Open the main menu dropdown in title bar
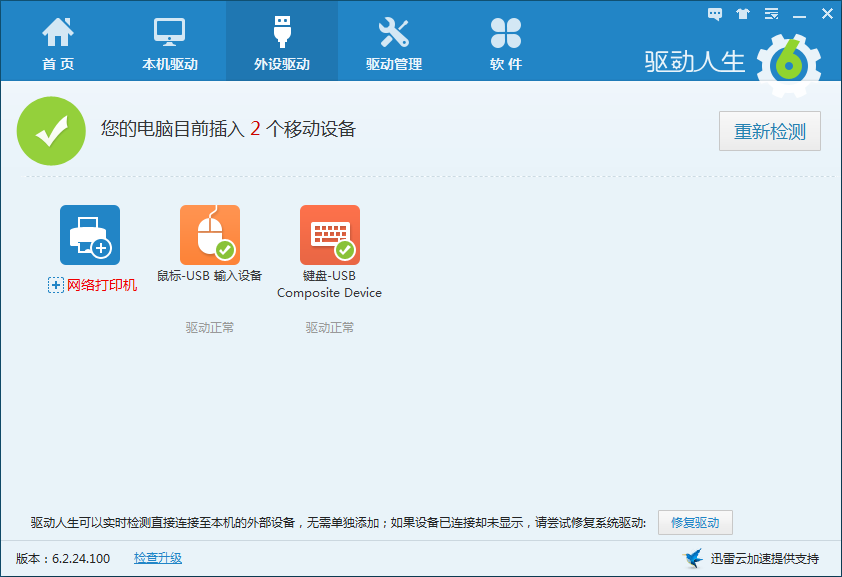The width and height of the screenshot is (842, 577). coord(771,14)
